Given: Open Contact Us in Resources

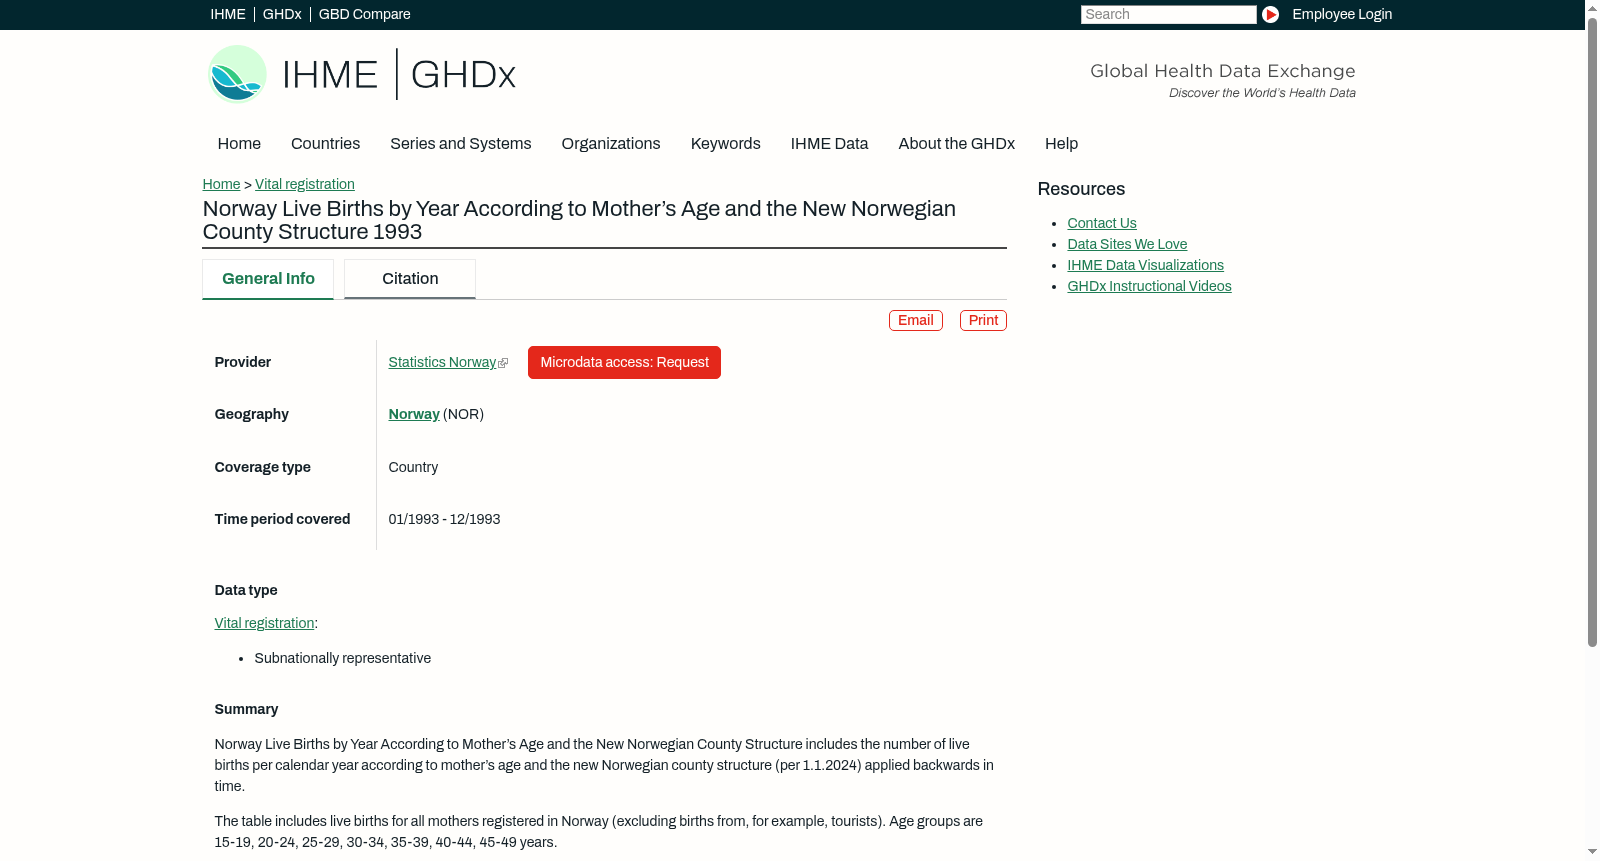Looking at the screenshot, I should (1102, 223).
